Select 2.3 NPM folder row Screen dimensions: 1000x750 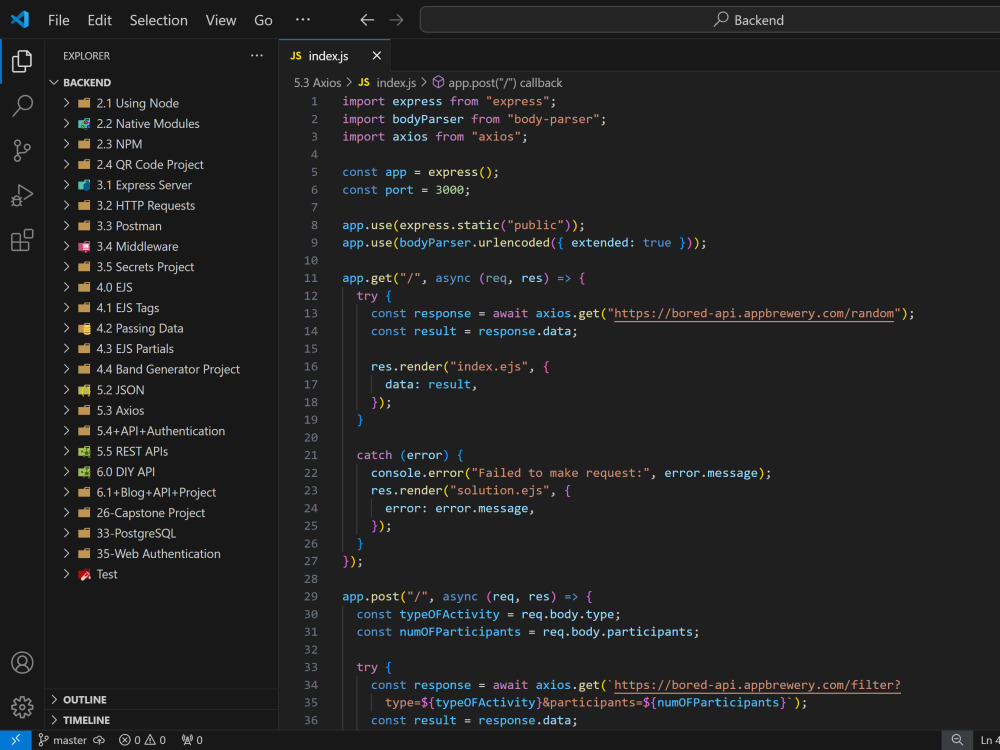point(161,143)
